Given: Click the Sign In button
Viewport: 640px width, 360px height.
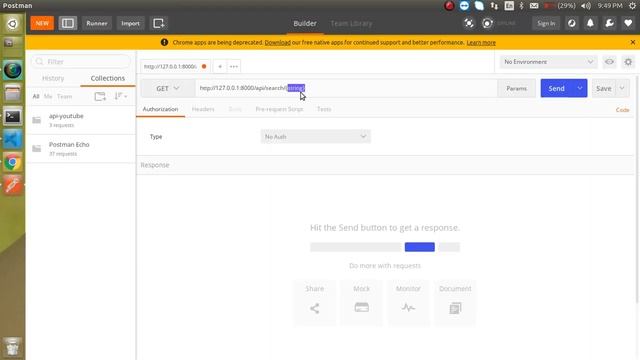Looking at the screenshot, I should coord(546,23).
